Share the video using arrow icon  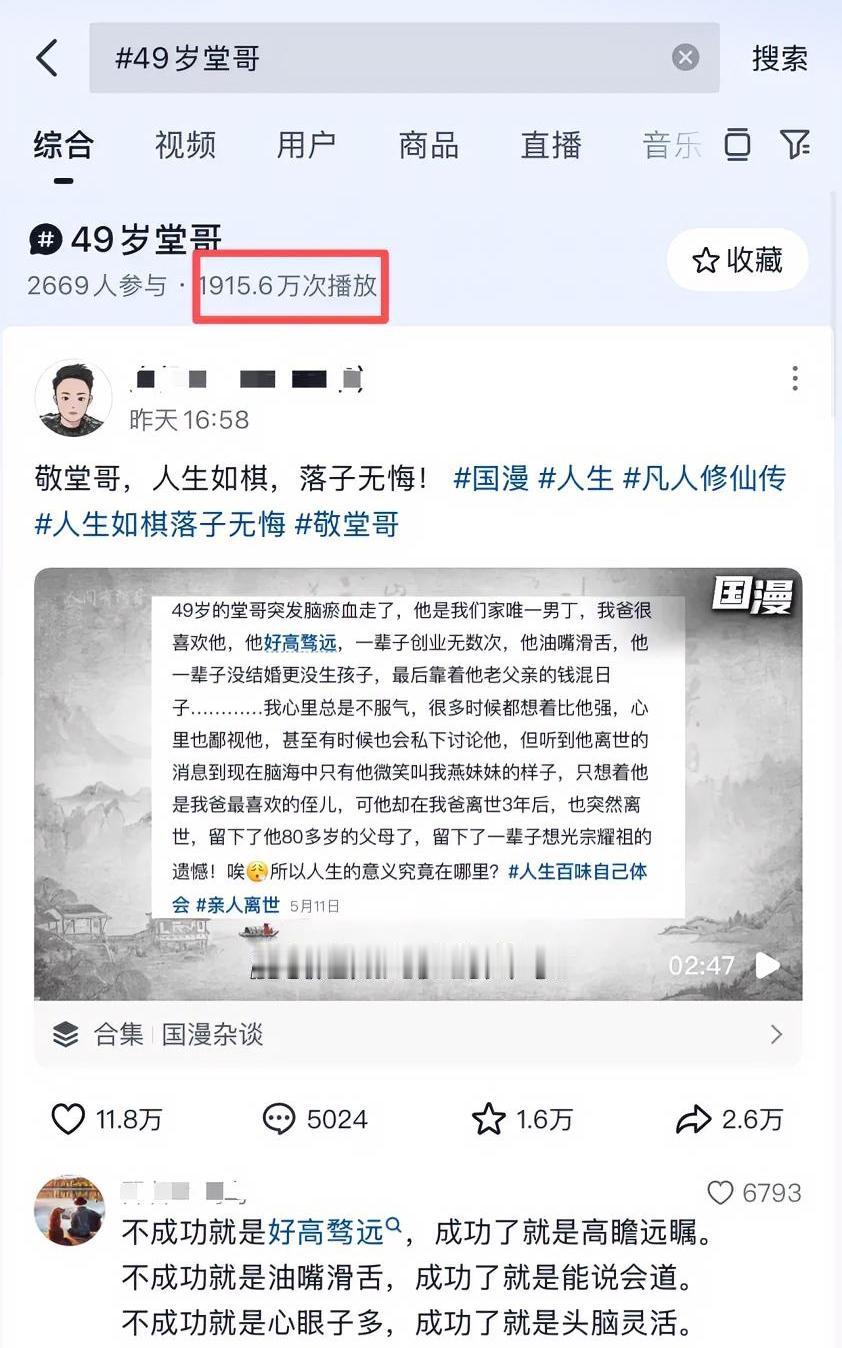(x=693, y=1119)
